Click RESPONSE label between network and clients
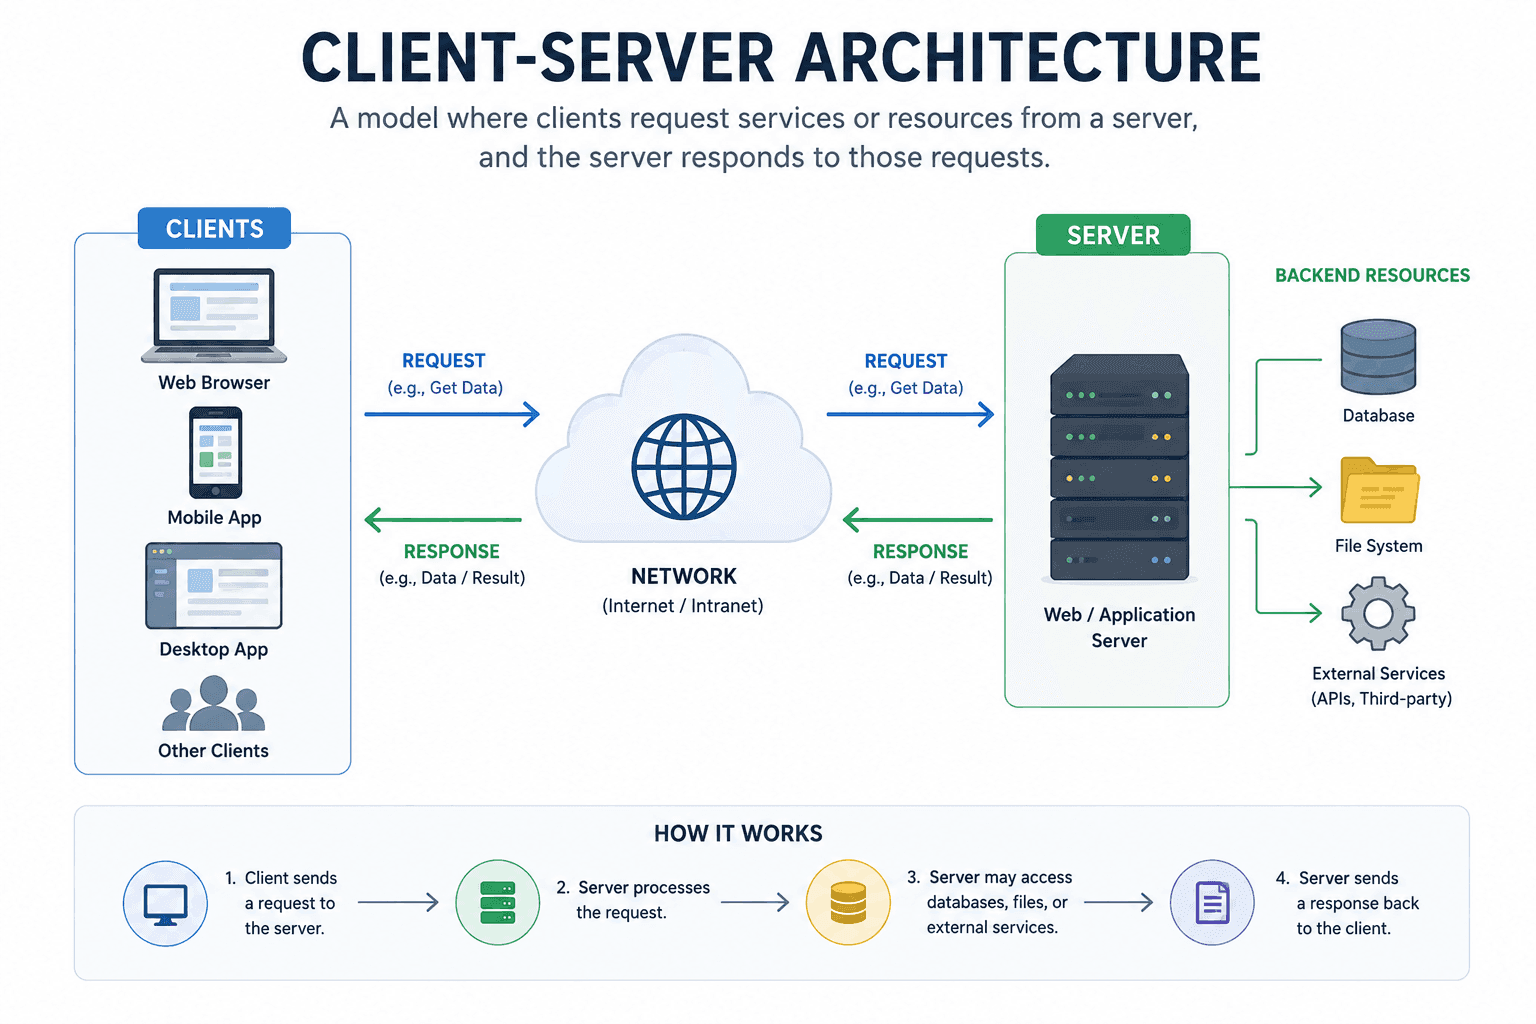 [x=452, y=551]
